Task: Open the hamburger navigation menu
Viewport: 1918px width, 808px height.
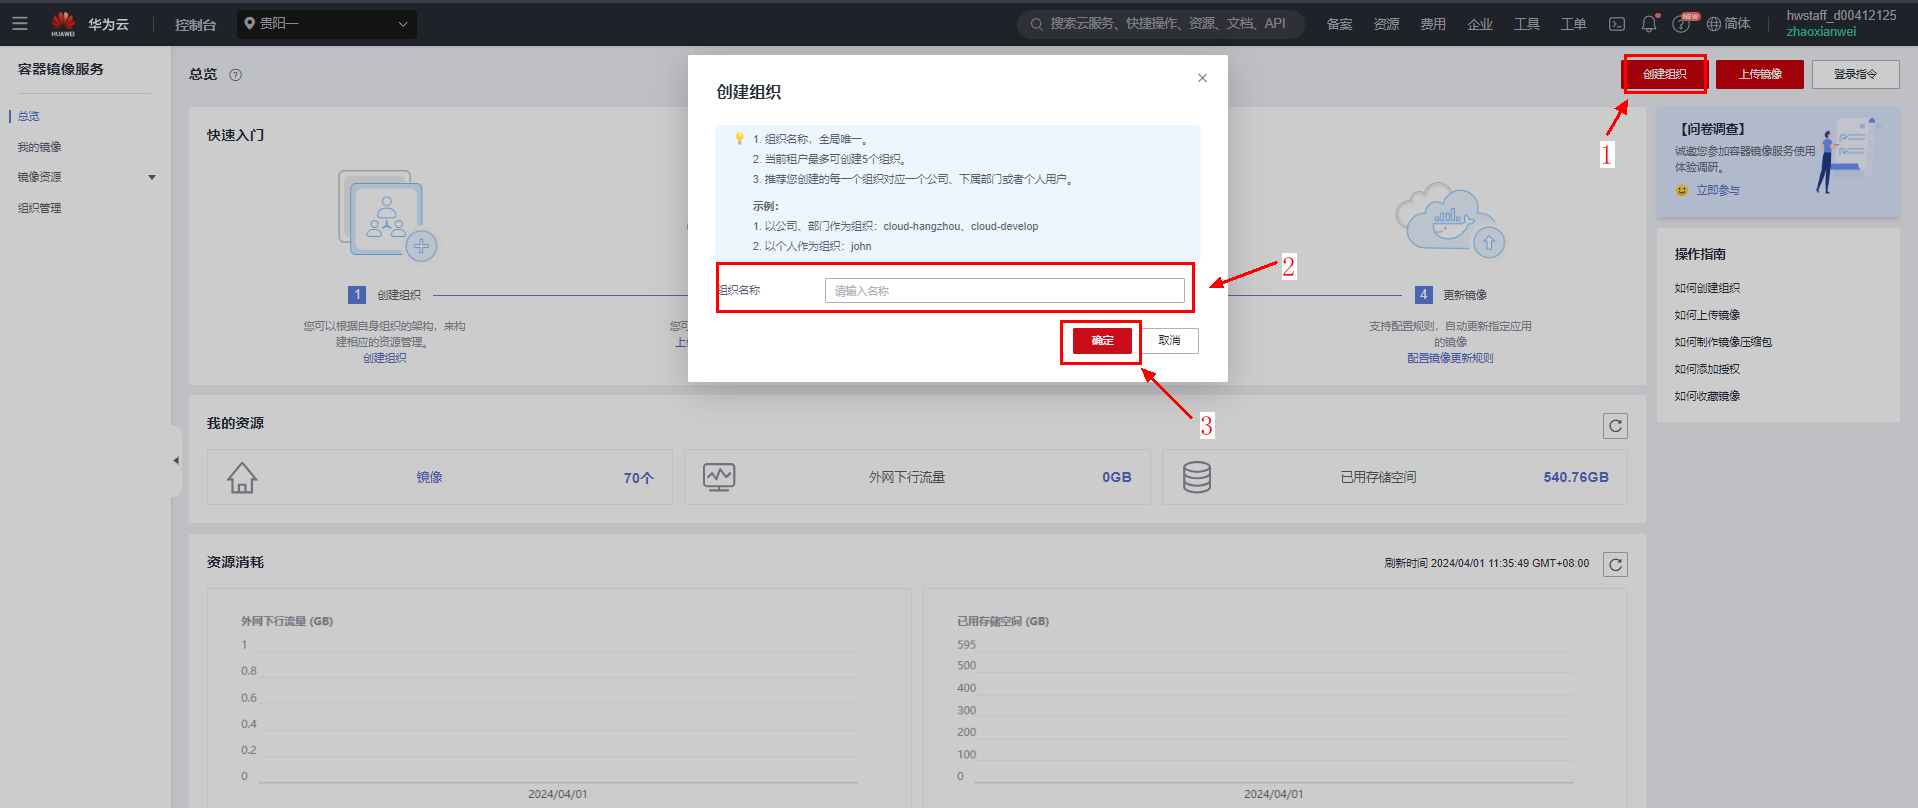Action: point(20,23)
